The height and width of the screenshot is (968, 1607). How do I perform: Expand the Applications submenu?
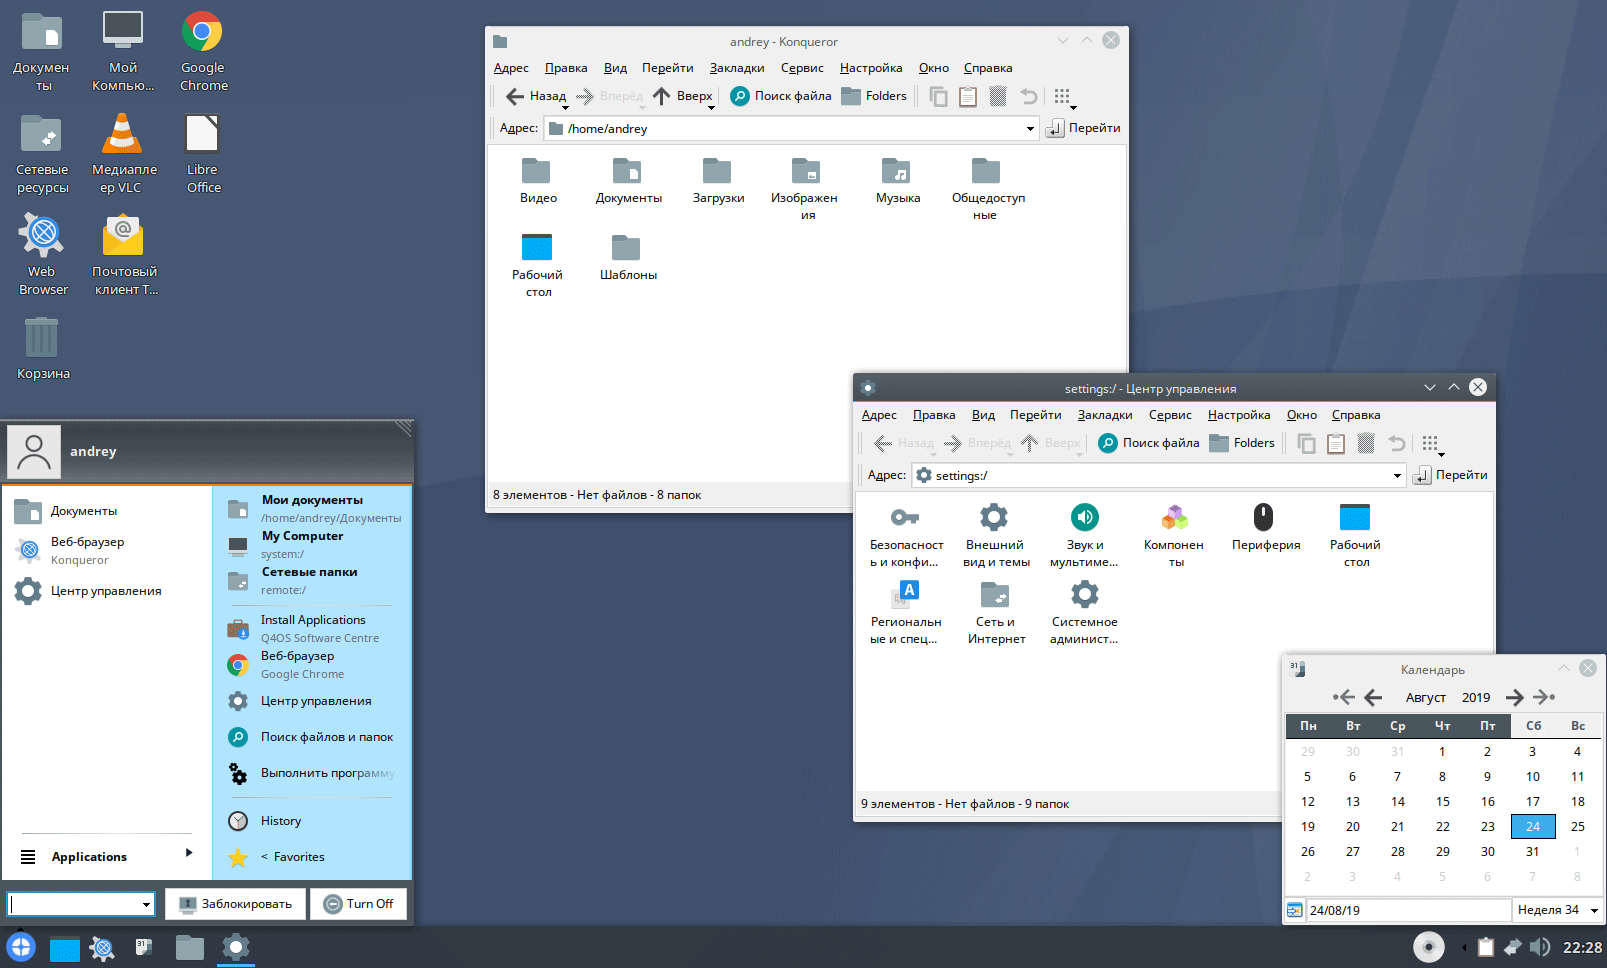point(188,853)
